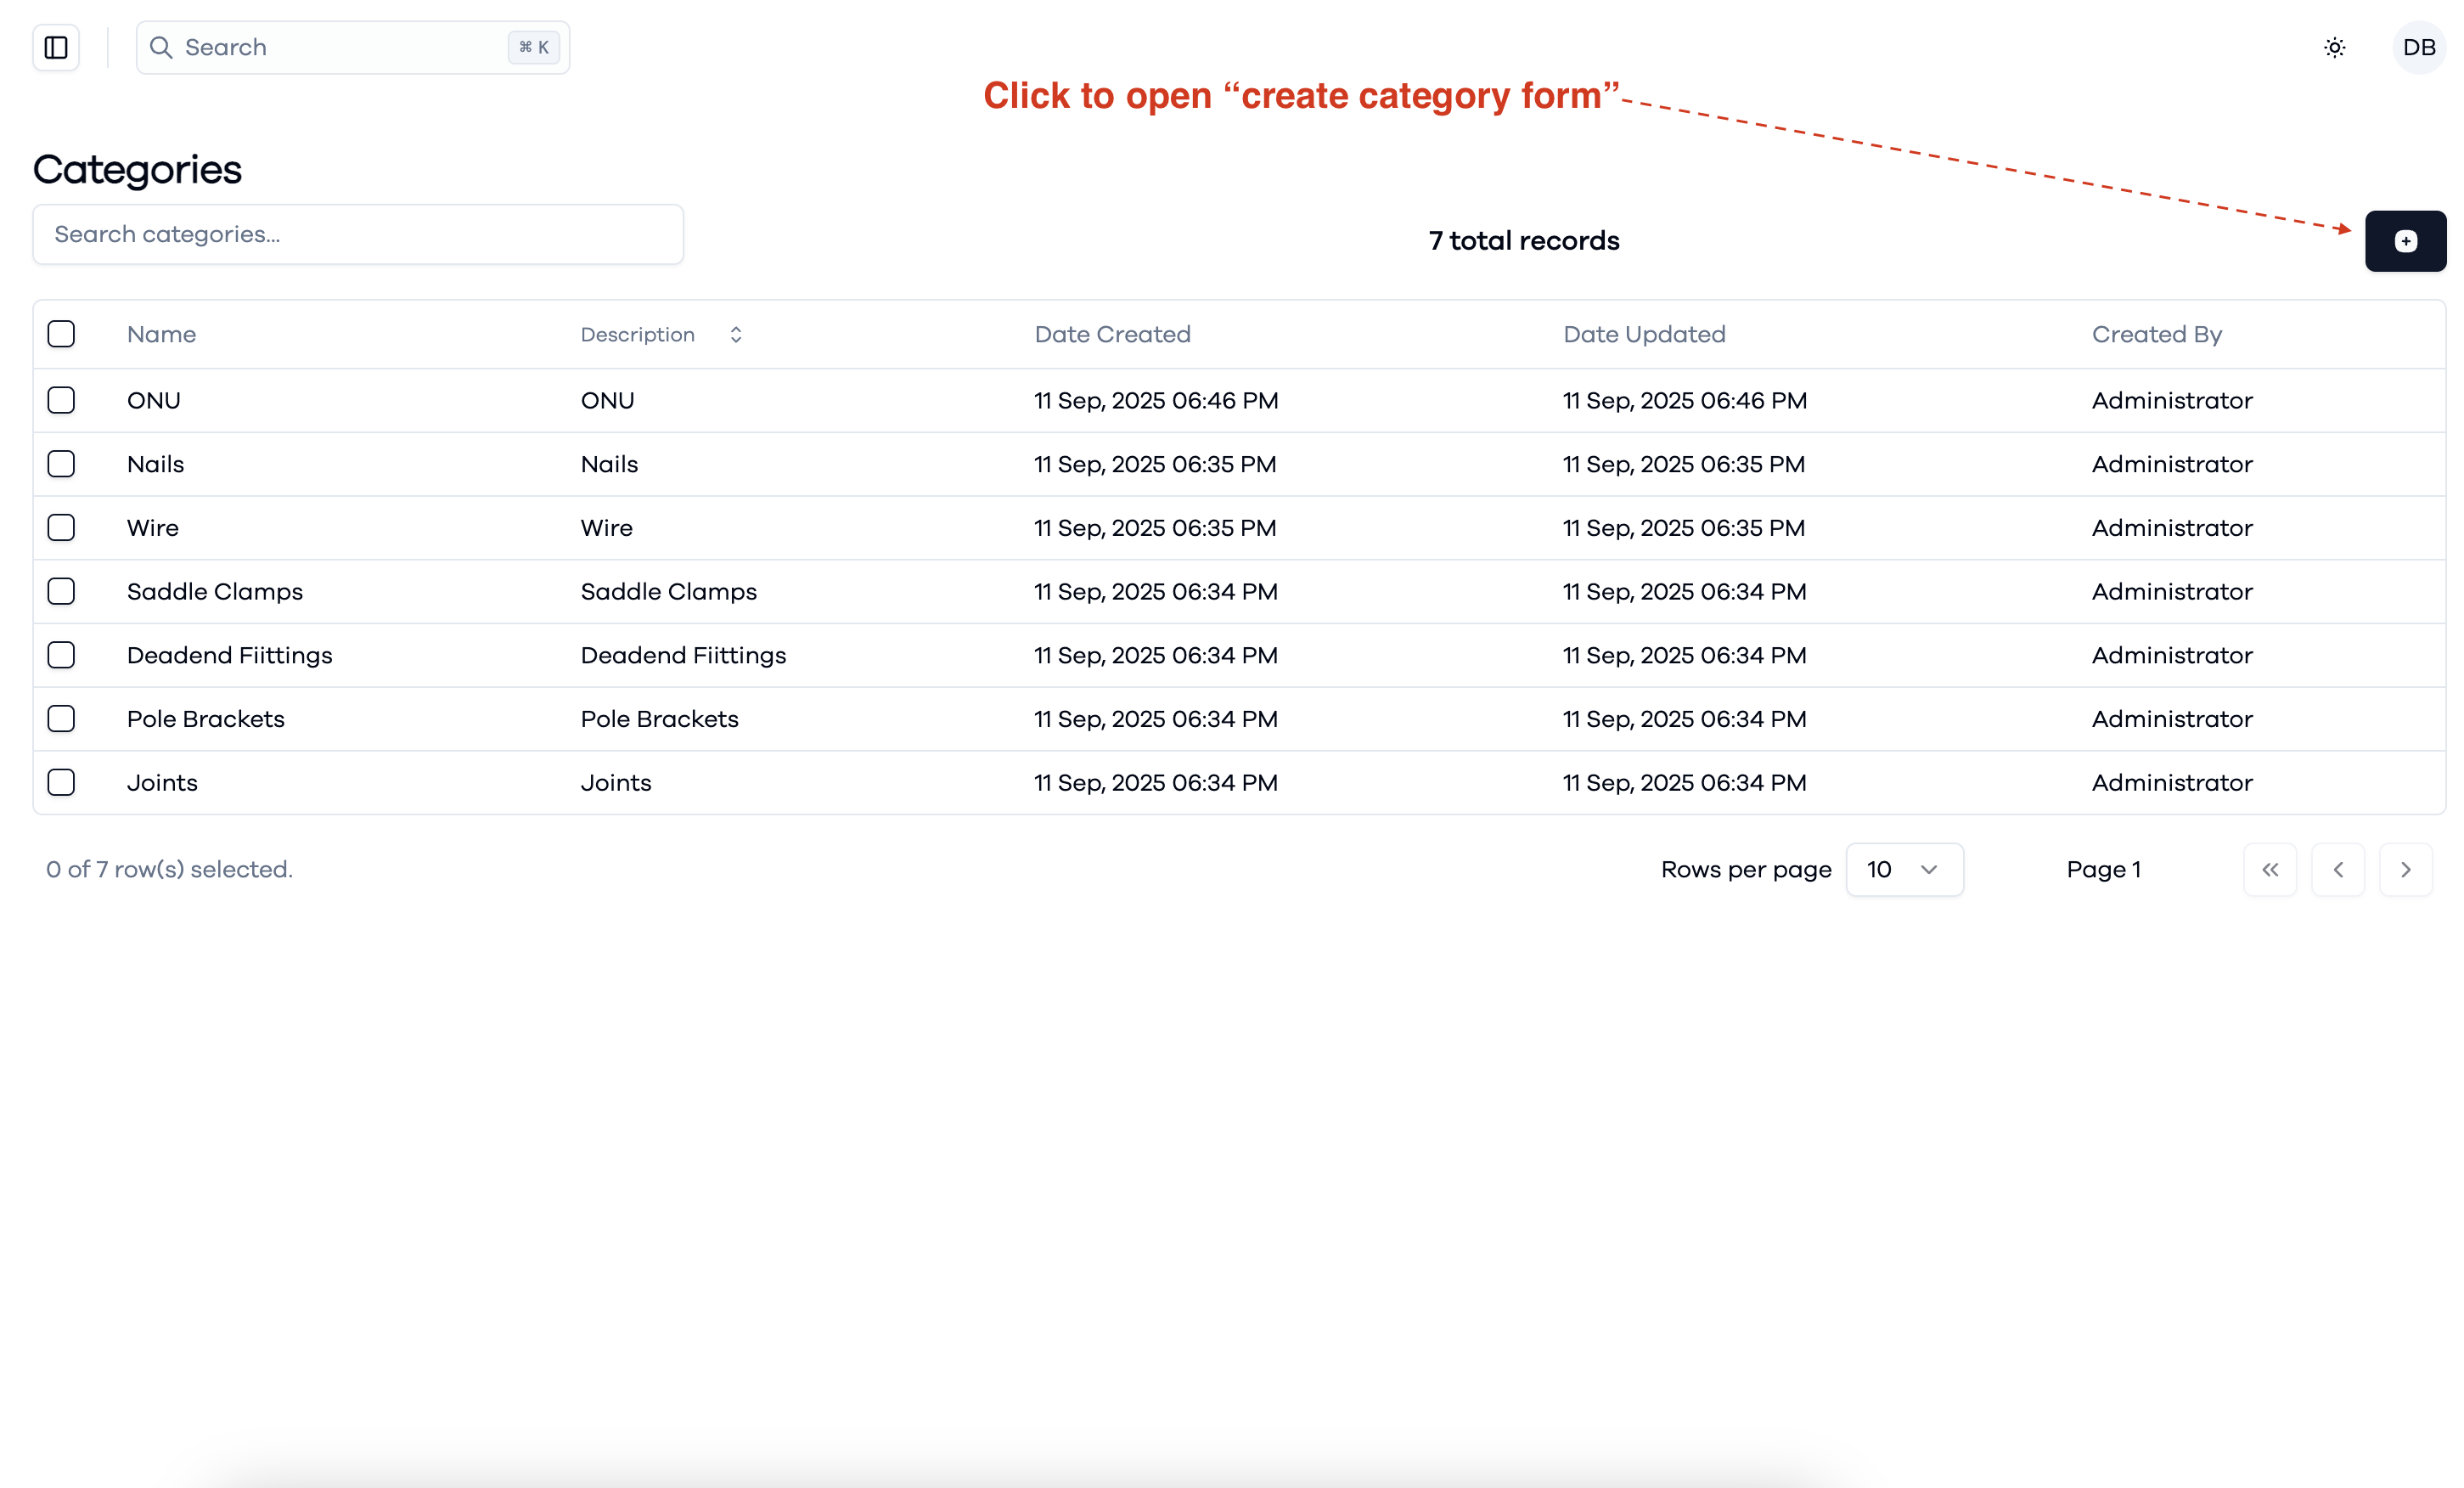Viewport: 2464px width, 1488px height.
Task: Open the global Search box
Action: [x=353, y=47]
